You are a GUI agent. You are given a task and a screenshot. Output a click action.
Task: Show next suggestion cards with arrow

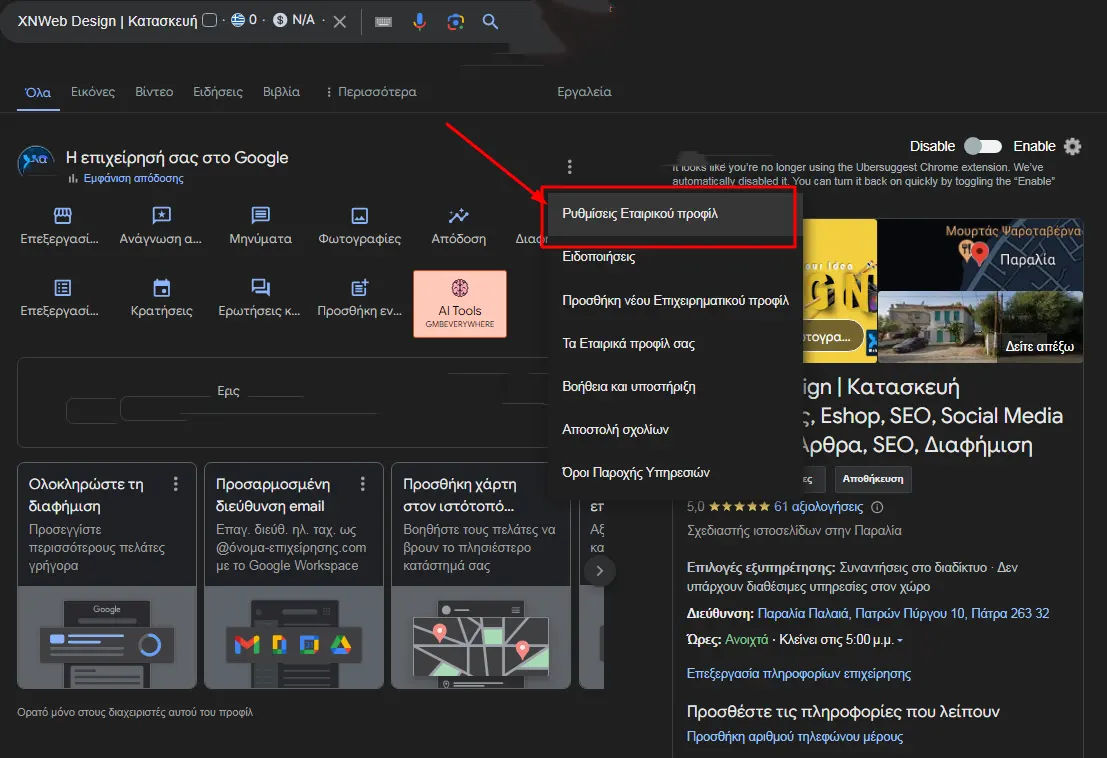[599, 571]
